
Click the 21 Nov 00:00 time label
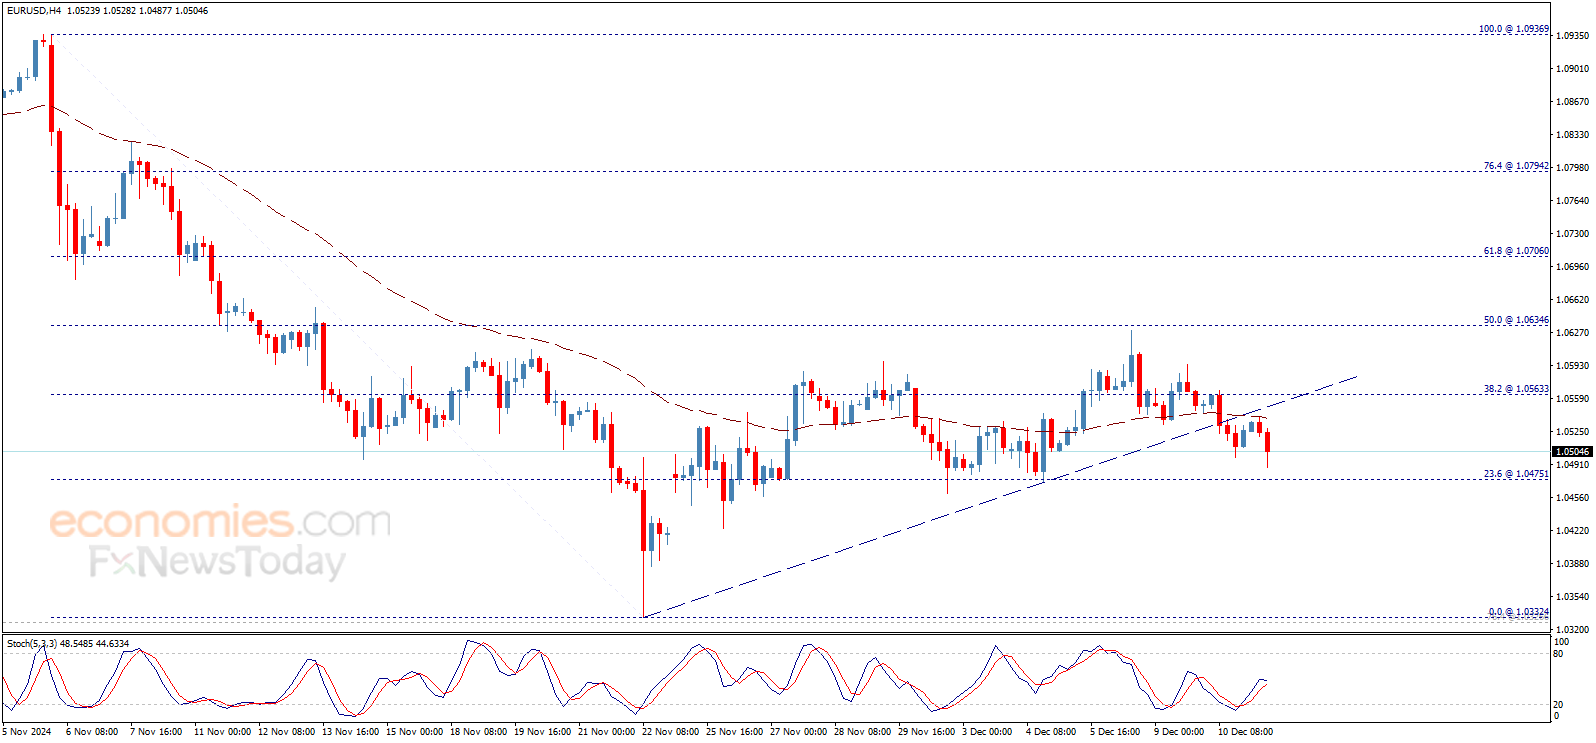[606, 732]
